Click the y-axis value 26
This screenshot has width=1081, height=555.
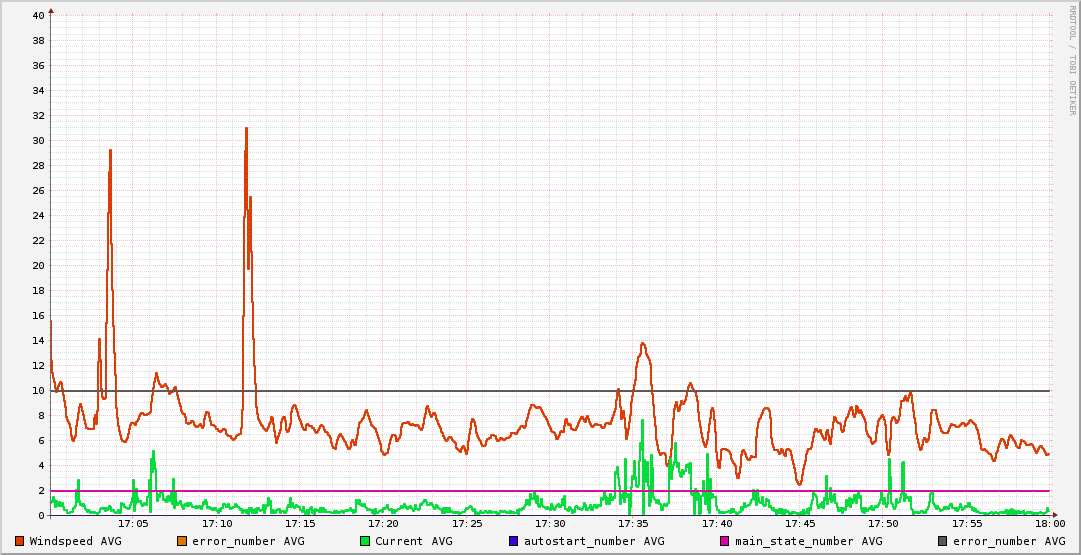[x=39, y=190]
